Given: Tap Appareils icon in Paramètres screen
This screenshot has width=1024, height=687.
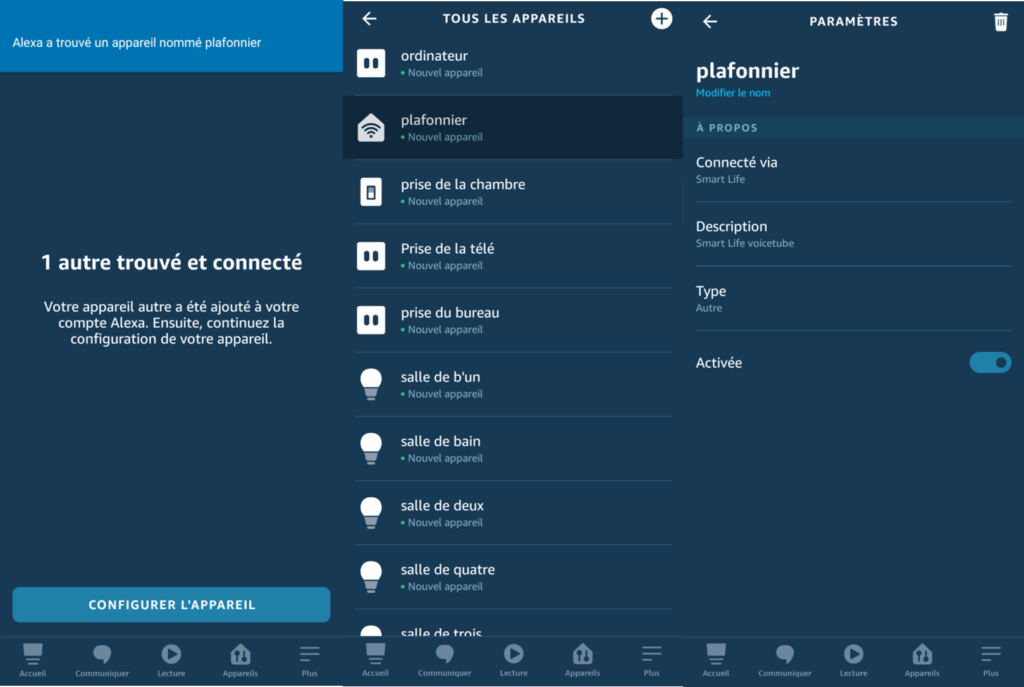Looking at the screenshot, I should click(x=922, y=654).
